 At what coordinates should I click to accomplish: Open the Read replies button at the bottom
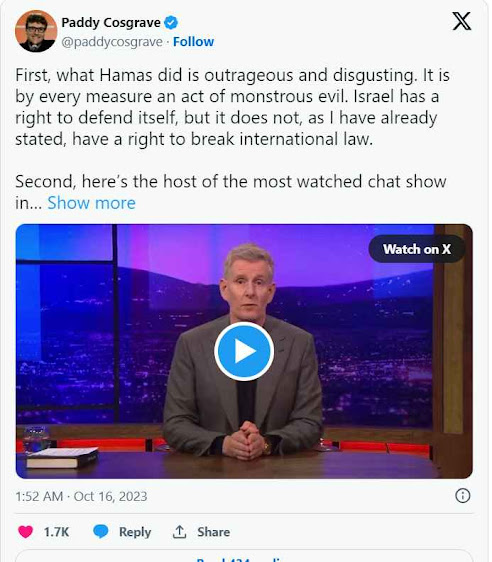click(244, 556)
